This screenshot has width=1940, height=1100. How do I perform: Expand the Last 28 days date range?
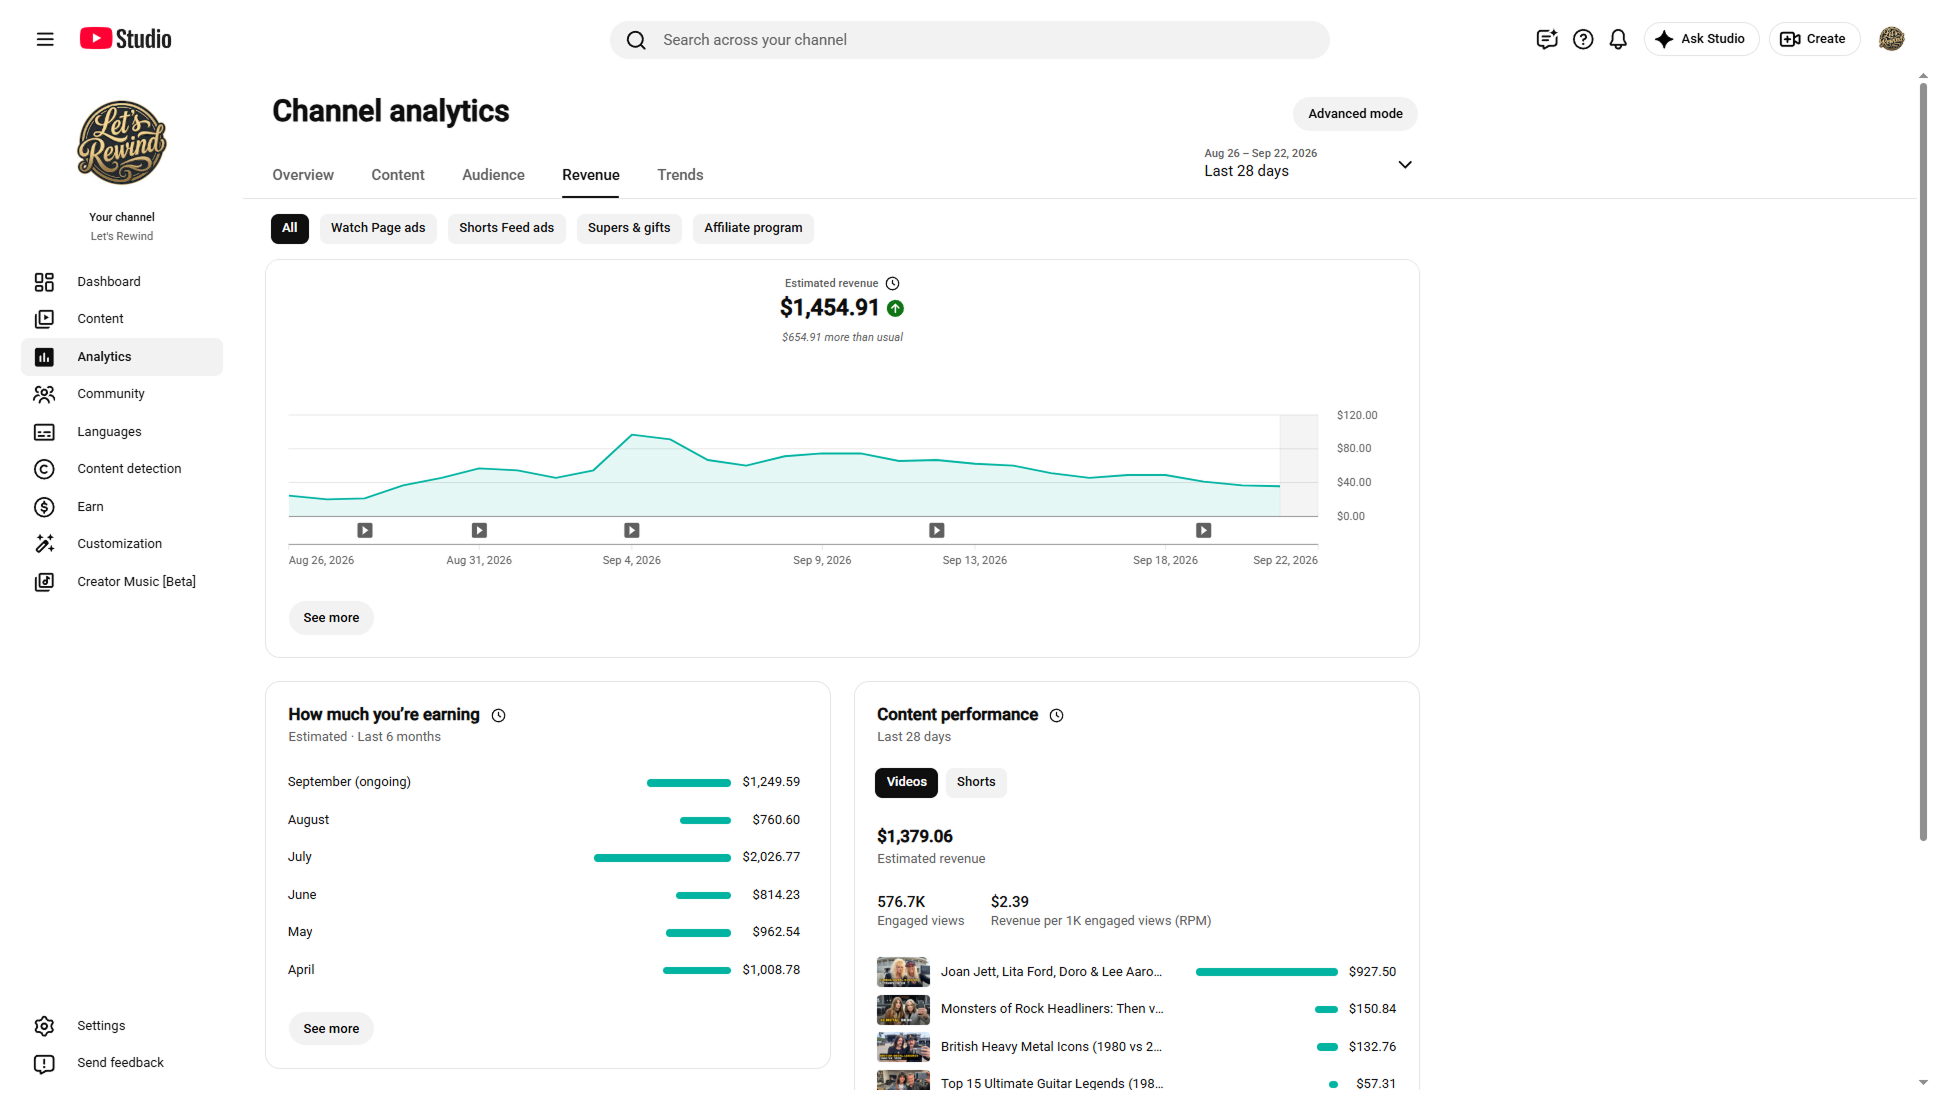1308,163
